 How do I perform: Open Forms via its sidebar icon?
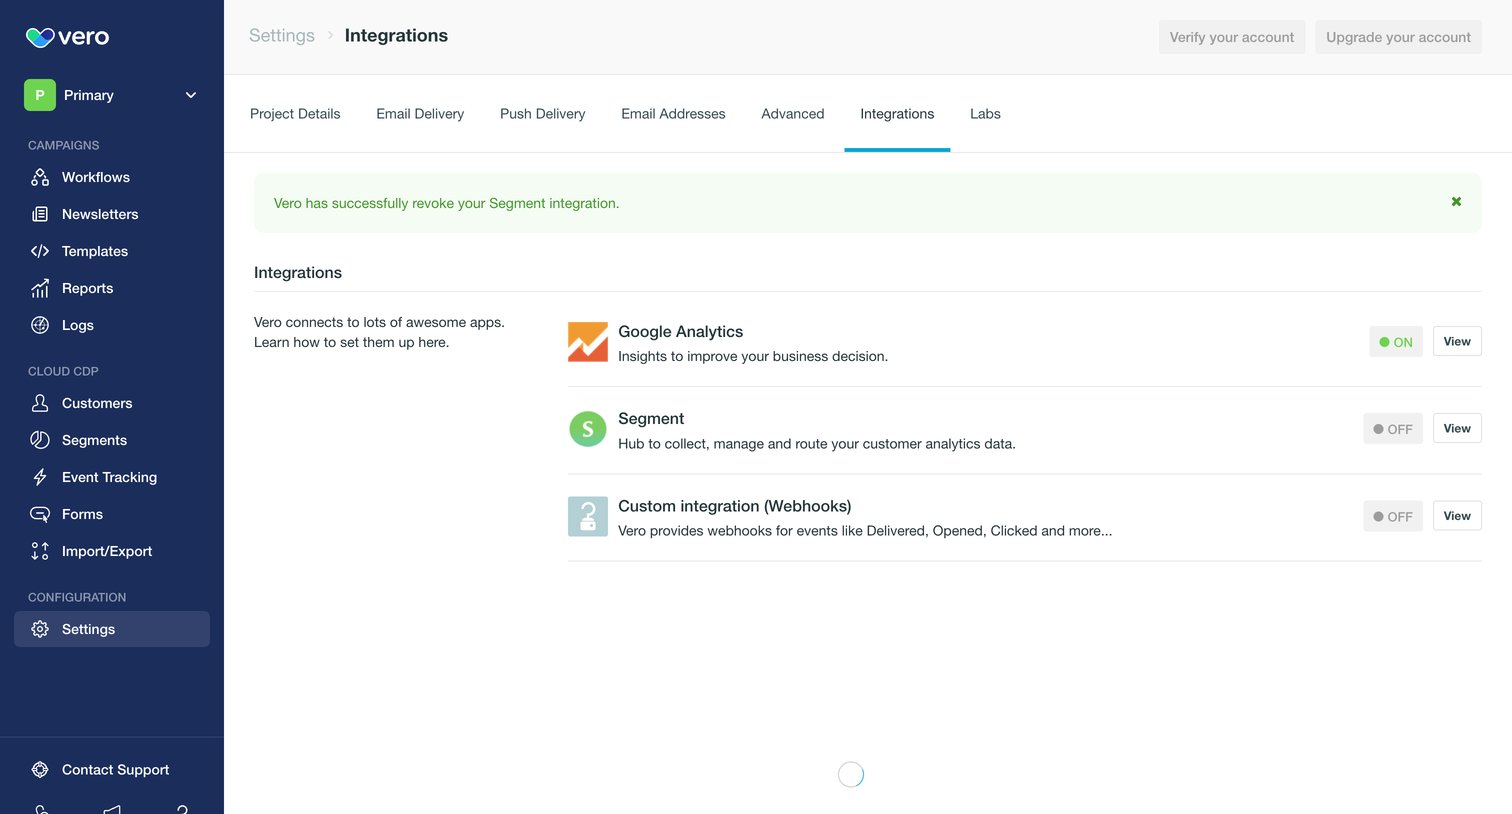tap(40, 514)
